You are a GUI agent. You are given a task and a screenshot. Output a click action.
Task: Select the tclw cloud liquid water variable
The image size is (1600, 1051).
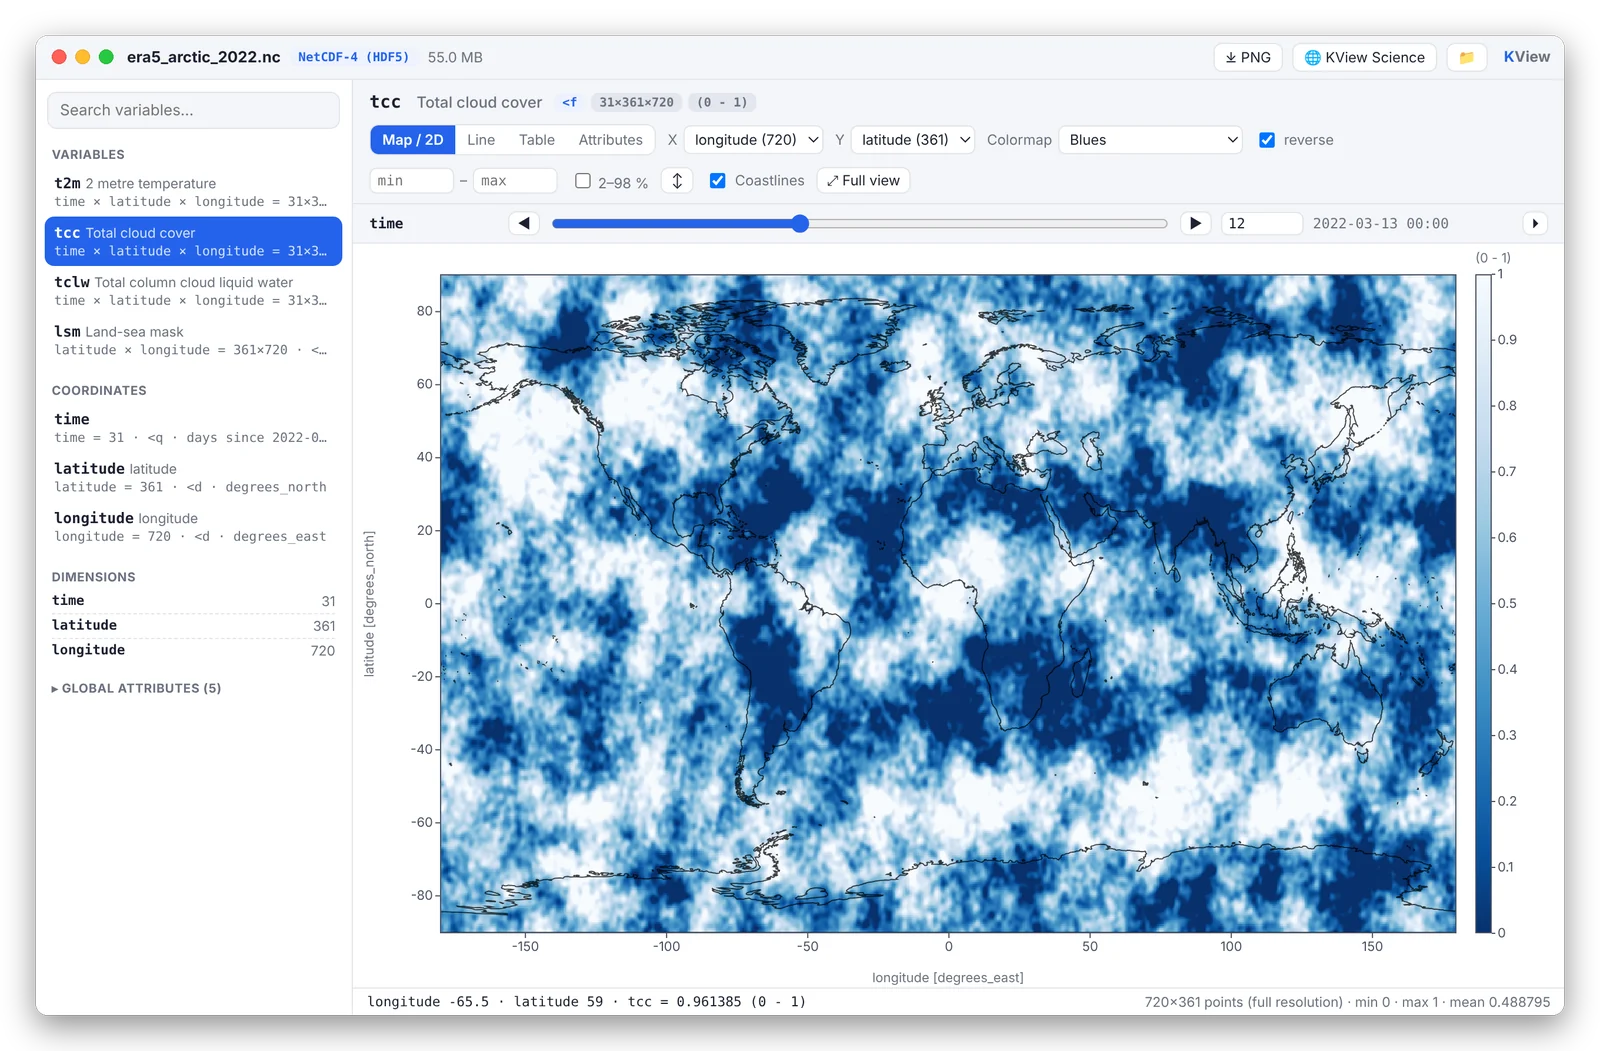(193, 291)
